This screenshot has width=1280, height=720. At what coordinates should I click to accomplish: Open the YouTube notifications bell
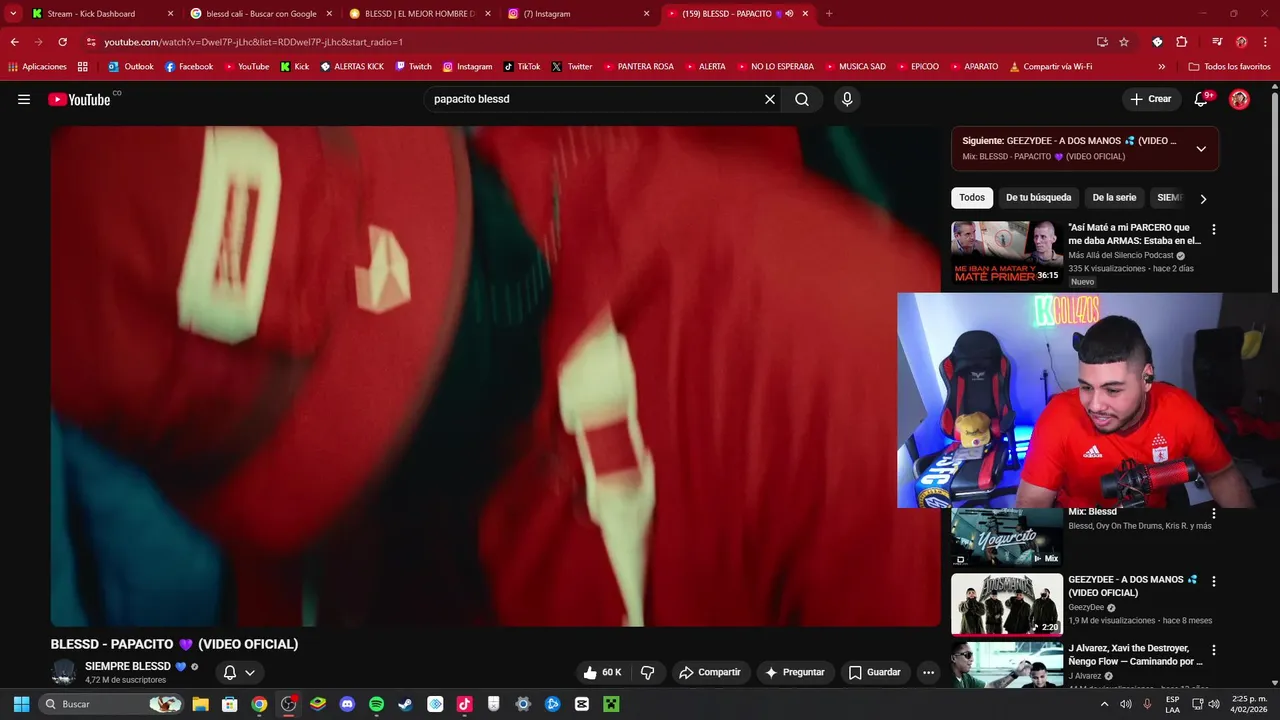point(1202,99)
